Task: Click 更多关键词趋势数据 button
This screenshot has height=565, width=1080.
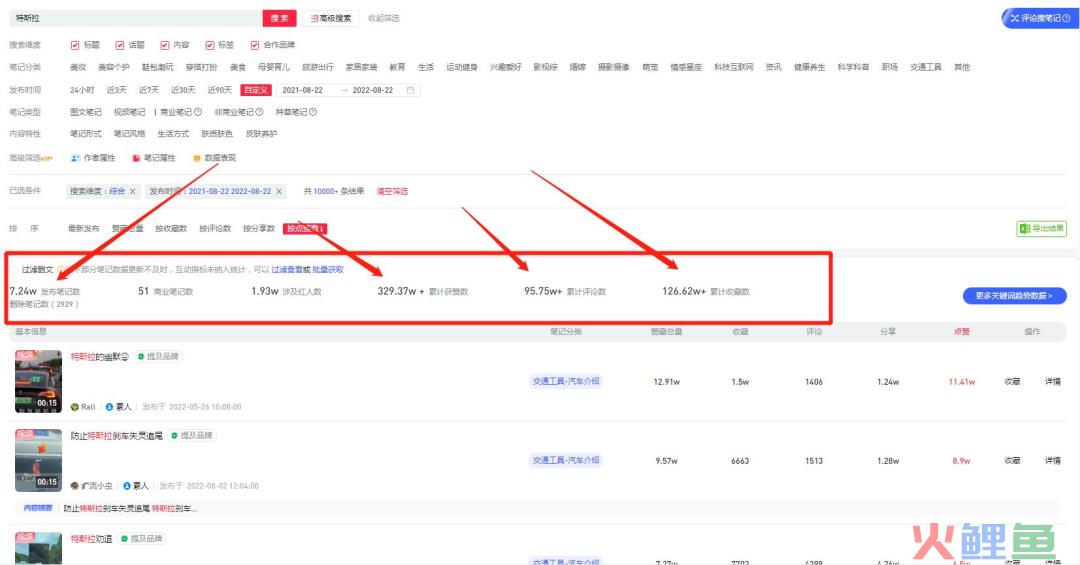Action: click(1014, 296)
